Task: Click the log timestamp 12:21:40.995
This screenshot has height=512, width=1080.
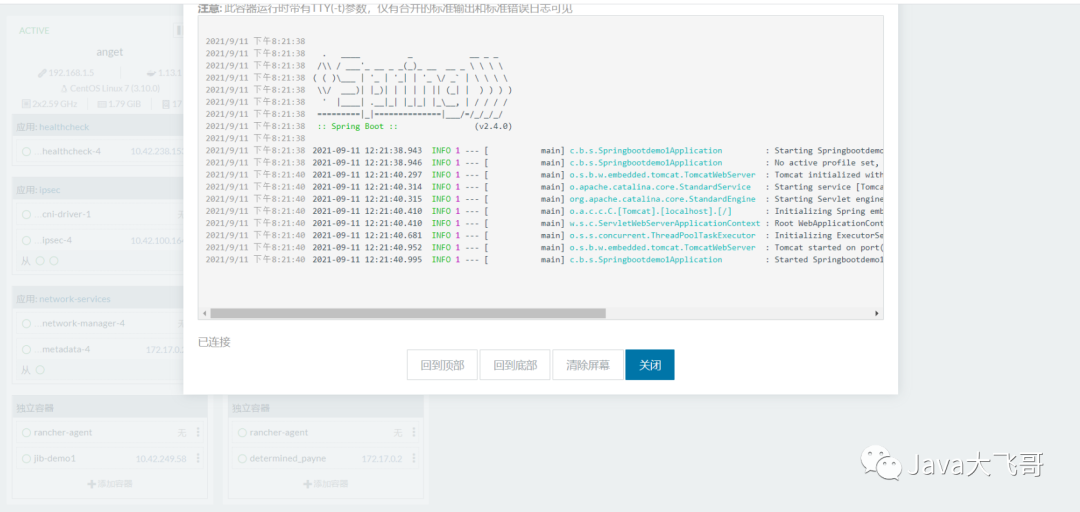Action: click(x=394, y=259)
